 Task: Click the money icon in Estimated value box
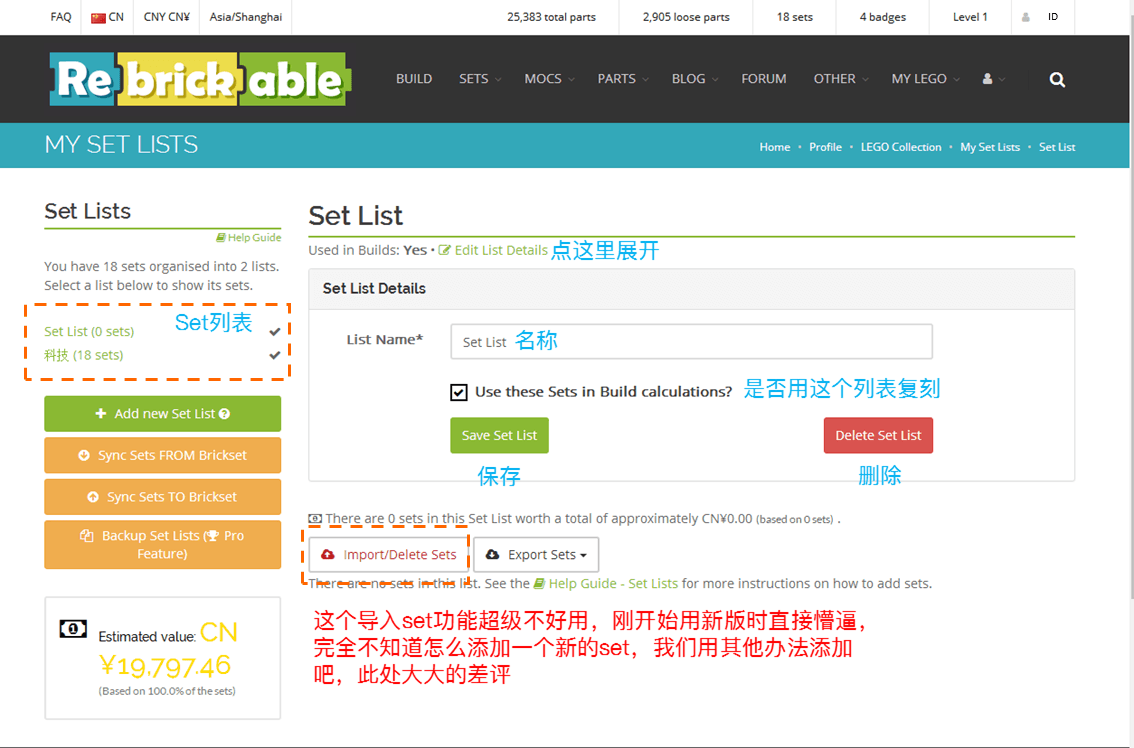[x=73, y=629]
